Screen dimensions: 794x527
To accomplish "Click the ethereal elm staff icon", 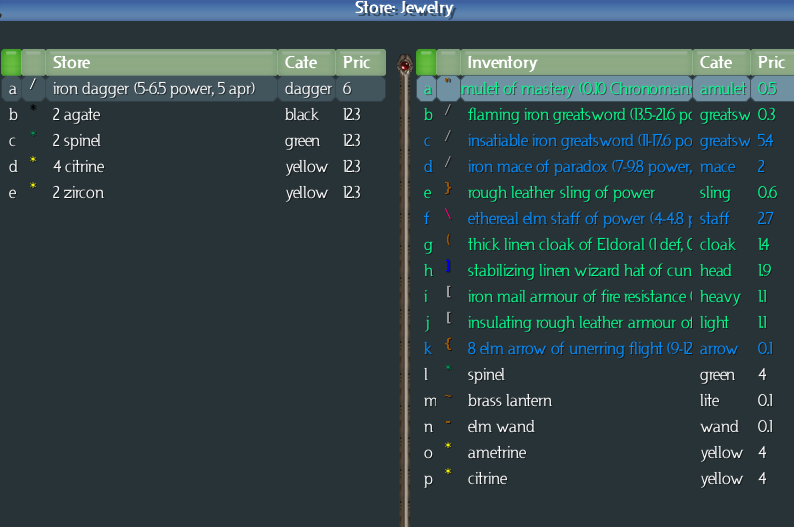I will (448, 217).
